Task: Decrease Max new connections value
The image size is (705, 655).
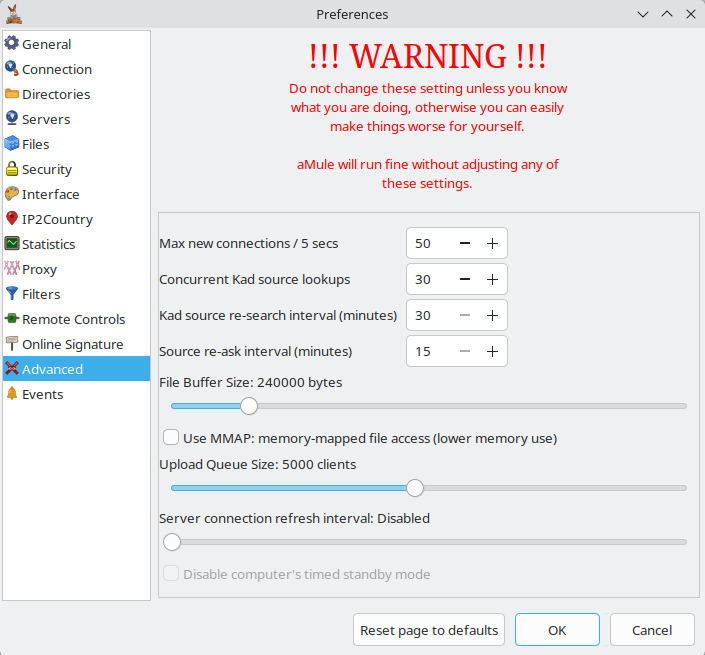Action: 465,243
